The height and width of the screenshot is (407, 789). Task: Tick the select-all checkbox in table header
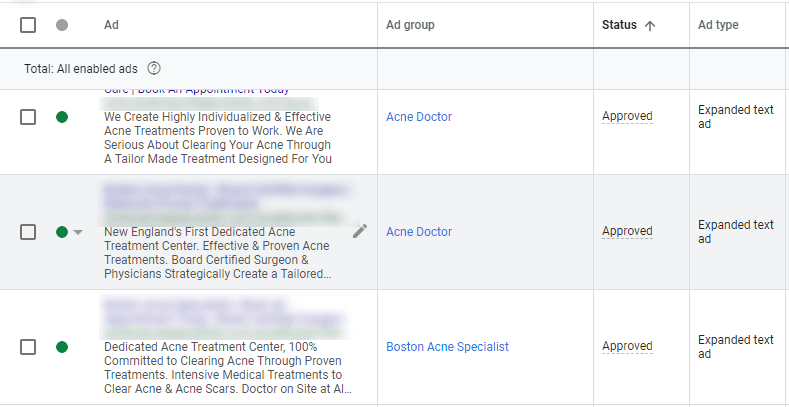click(28, 25)
